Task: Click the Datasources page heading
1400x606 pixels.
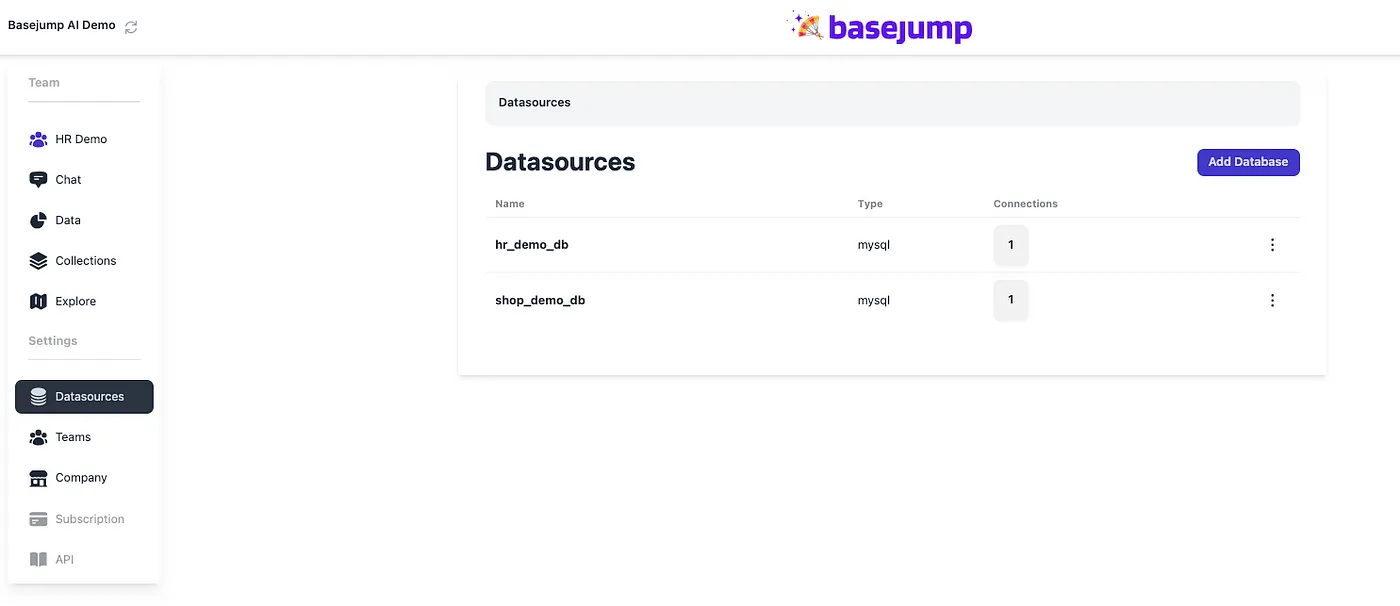Action: pos(560,162)
